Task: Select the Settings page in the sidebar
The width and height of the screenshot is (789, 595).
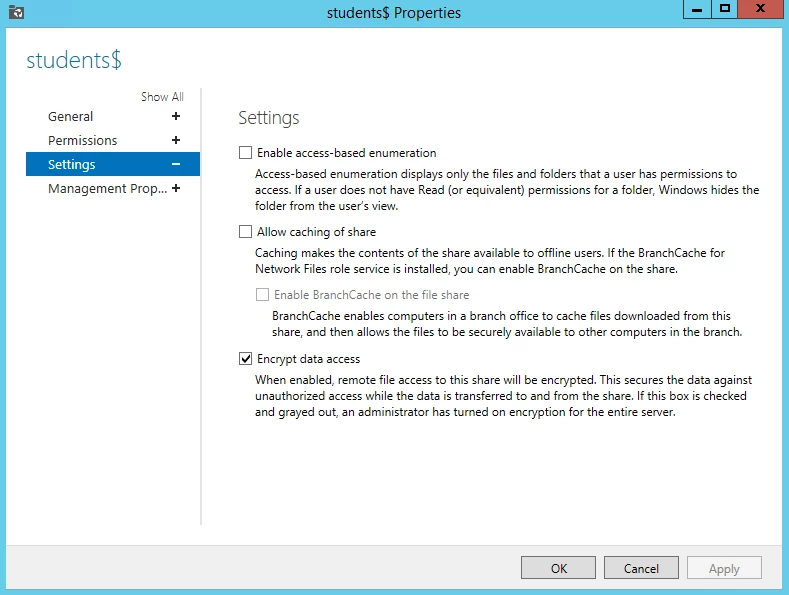Action: (x=113, y=164)
